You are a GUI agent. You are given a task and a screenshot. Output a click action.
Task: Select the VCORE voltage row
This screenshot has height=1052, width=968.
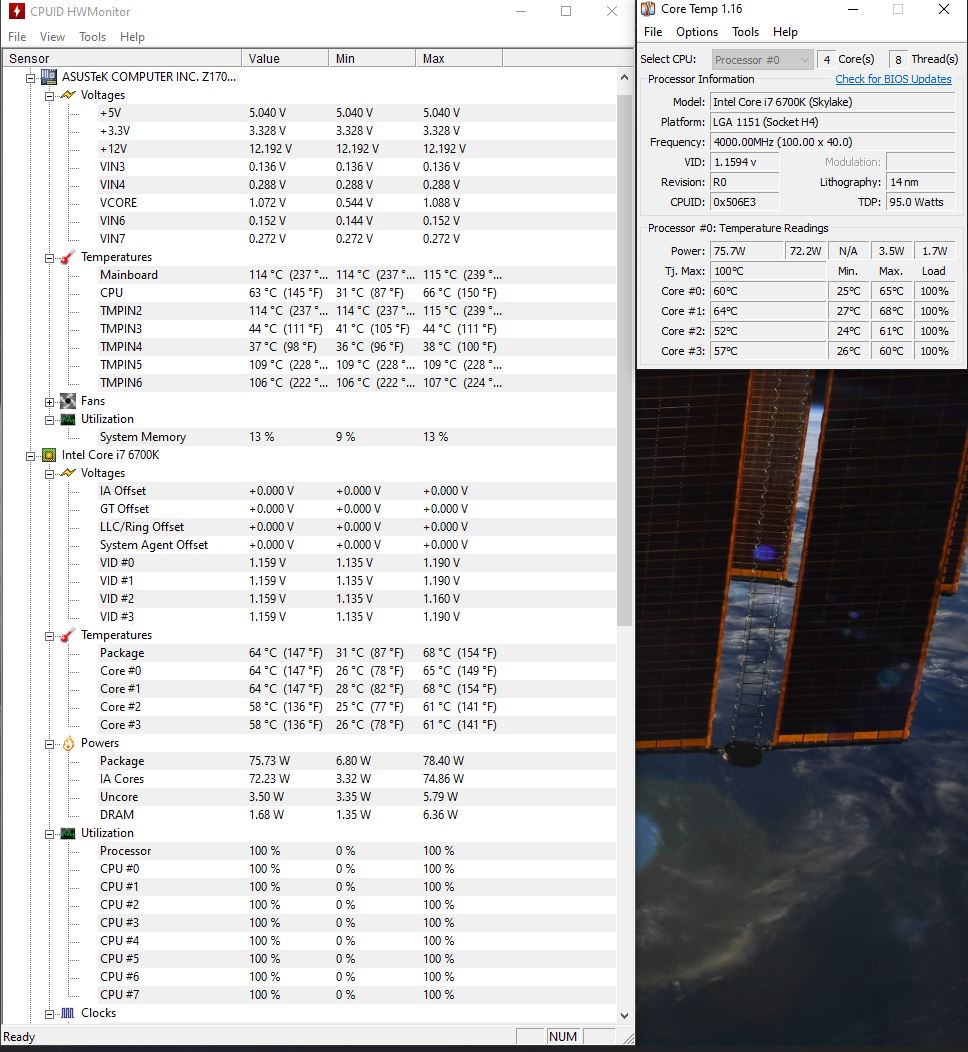point(118,203)
